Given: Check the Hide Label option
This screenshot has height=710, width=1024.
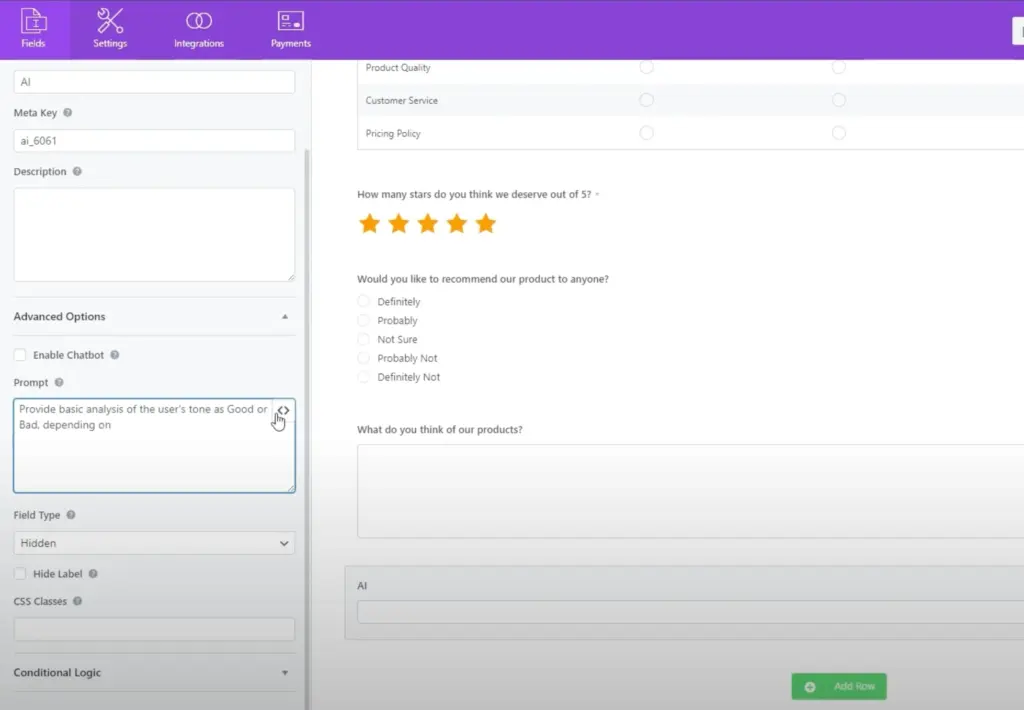Looking at the screenshot, I should (19, 573).
